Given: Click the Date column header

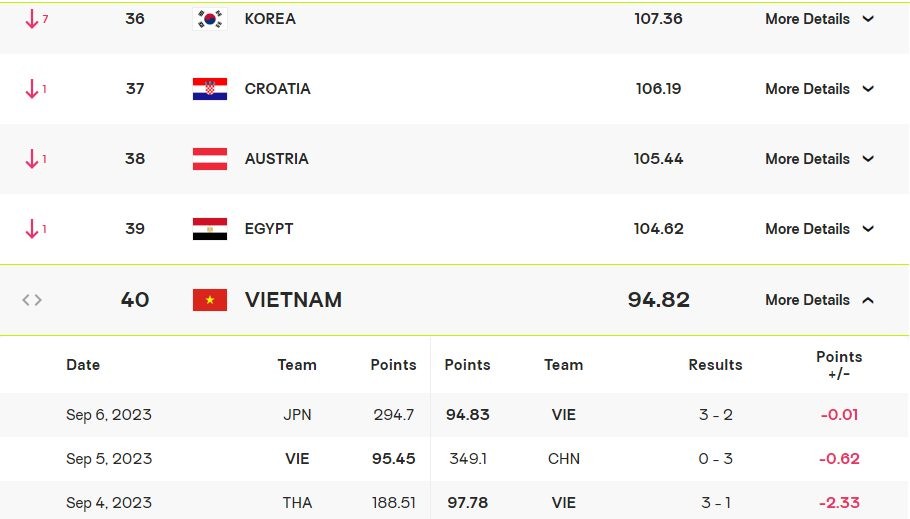Looking at the screenshot, I should pos(83,365).
